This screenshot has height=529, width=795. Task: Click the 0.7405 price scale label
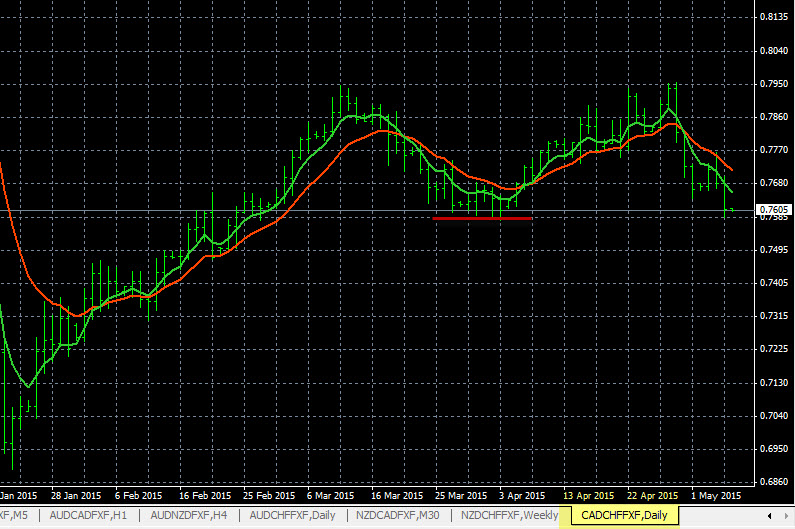[774, 283]
